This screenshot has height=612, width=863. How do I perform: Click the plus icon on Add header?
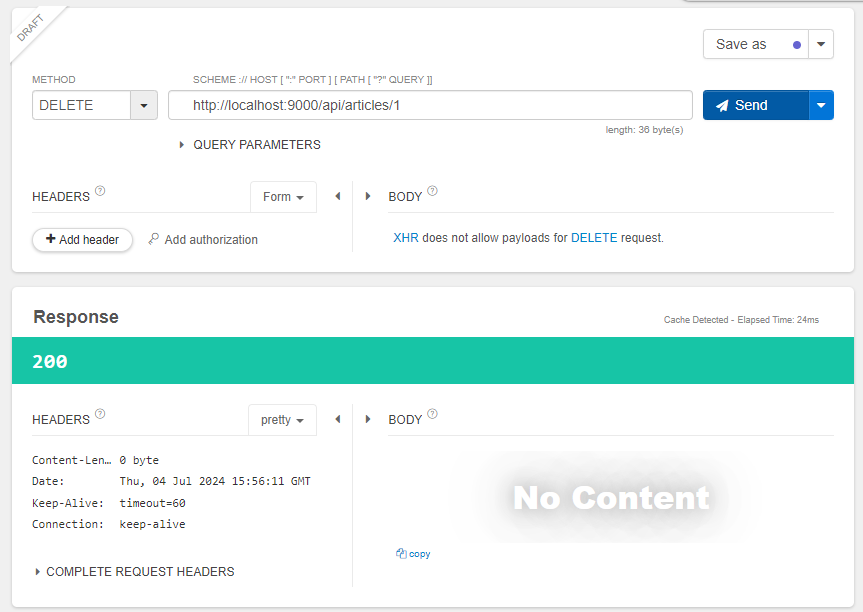pos(51,239)
